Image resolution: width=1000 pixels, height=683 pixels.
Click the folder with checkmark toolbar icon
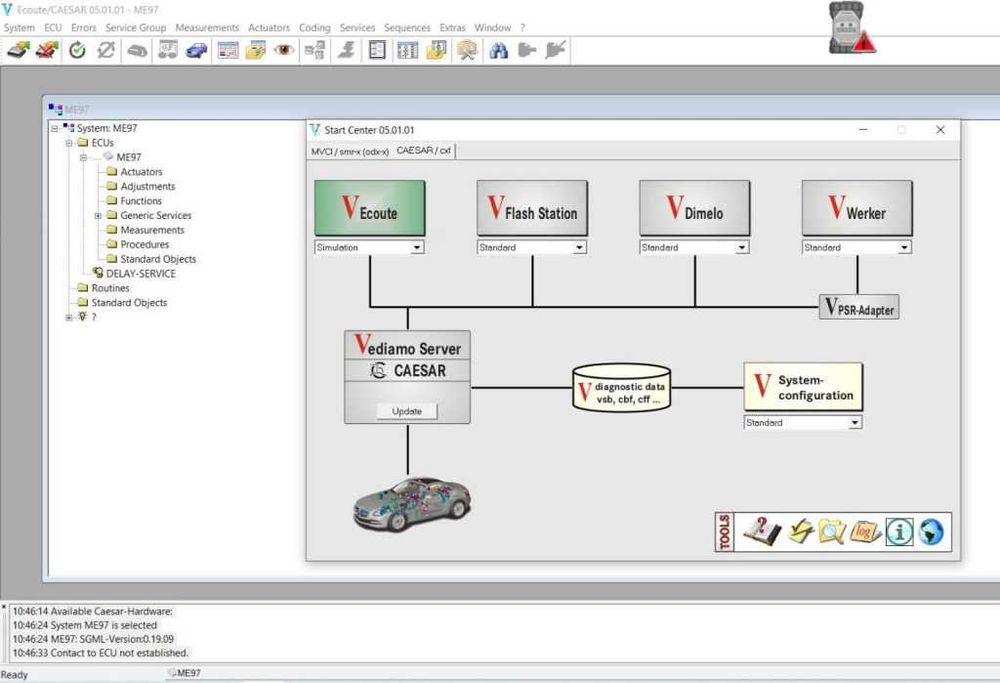255,50
